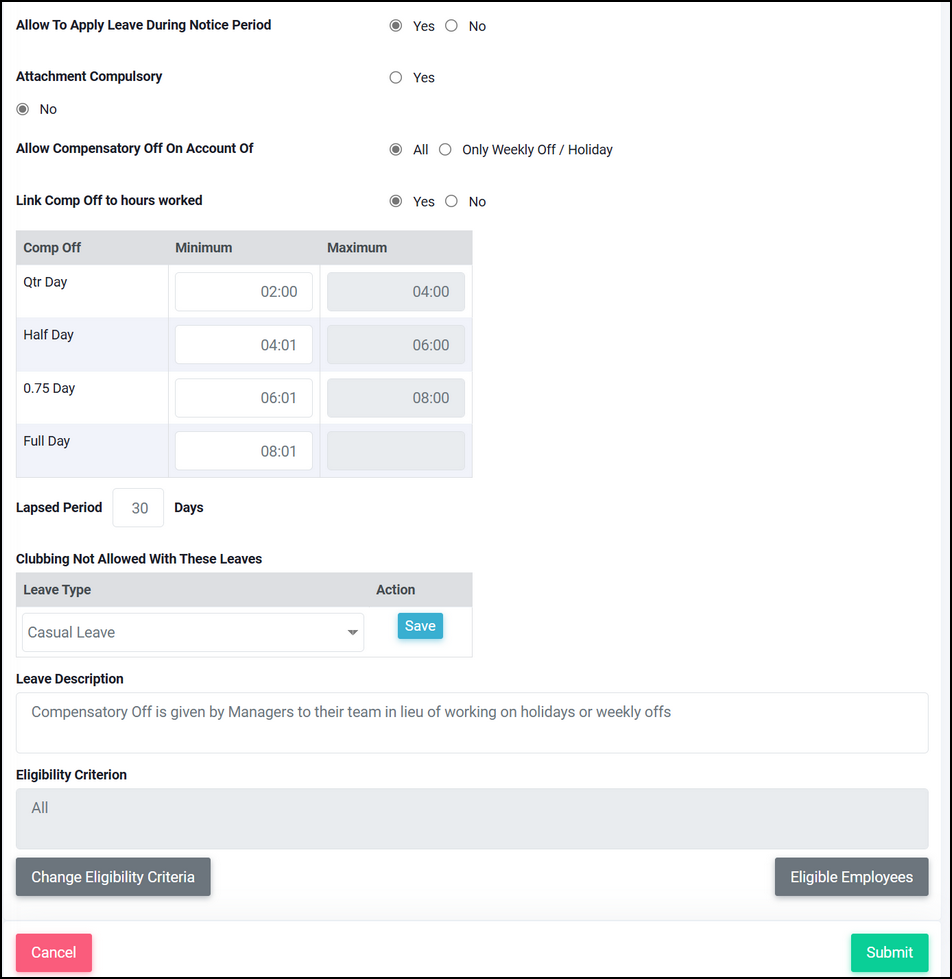
Task: Click the Leave Description text area
Action: pos(472,722)
